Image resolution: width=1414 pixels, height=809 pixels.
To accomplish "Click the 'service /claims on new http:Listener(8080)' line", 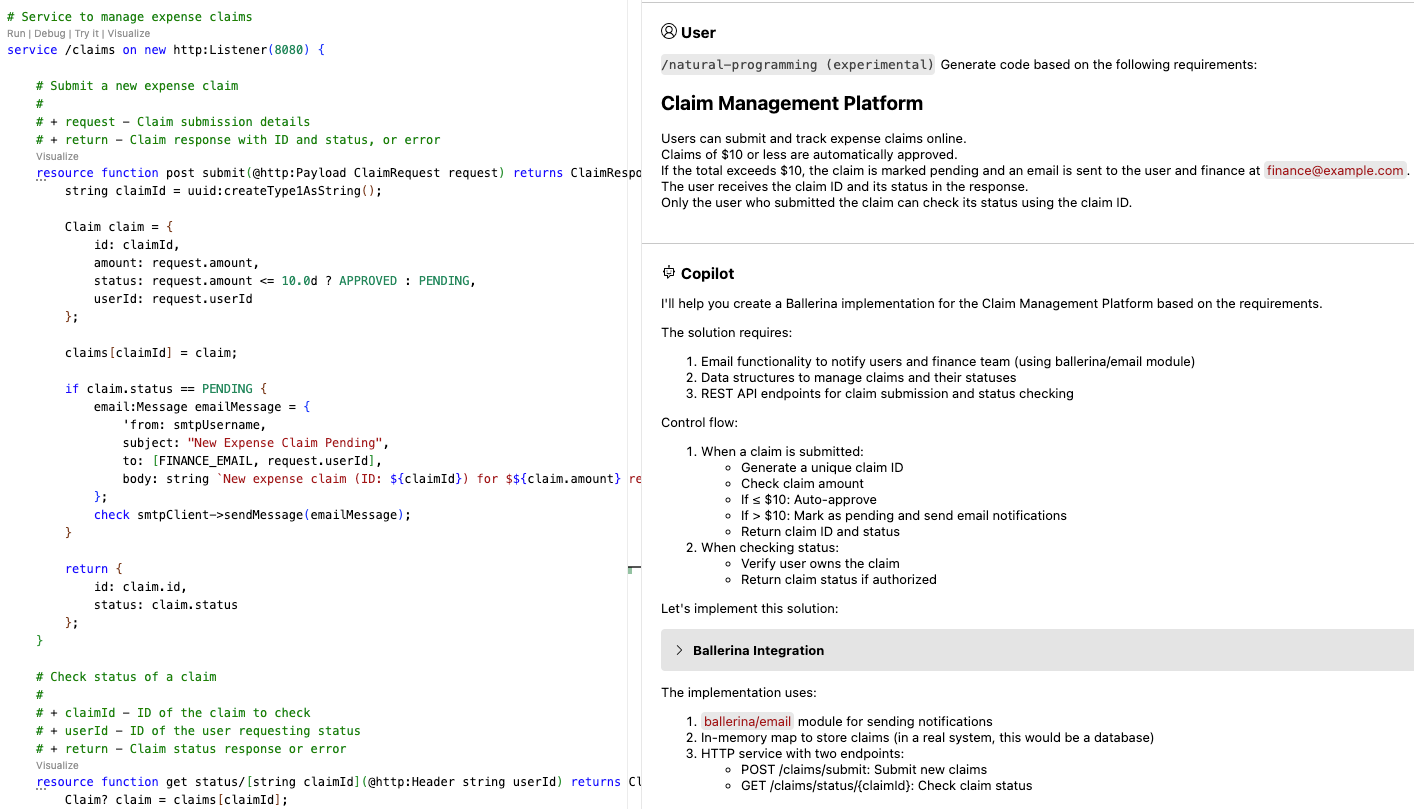I will 166,49.
